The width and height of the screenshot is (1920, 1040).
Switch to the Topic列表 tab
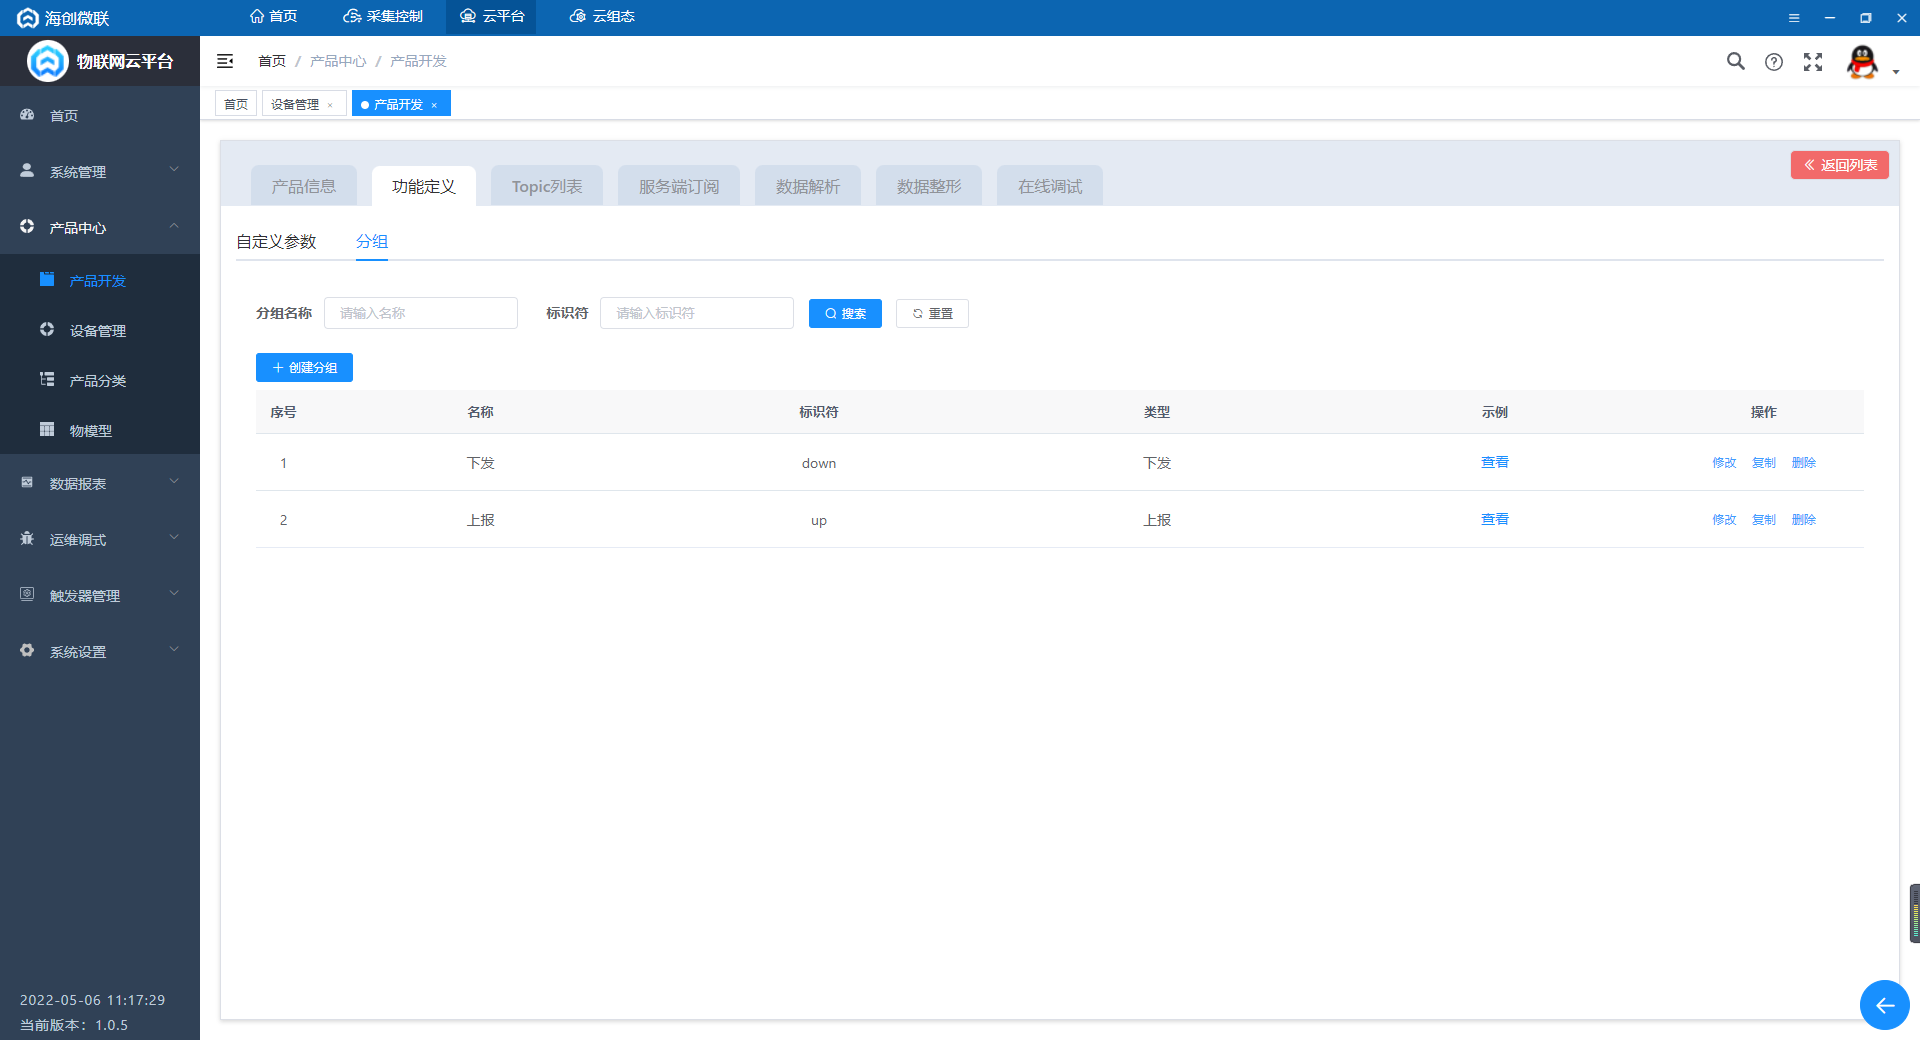[x=547, y=186]
